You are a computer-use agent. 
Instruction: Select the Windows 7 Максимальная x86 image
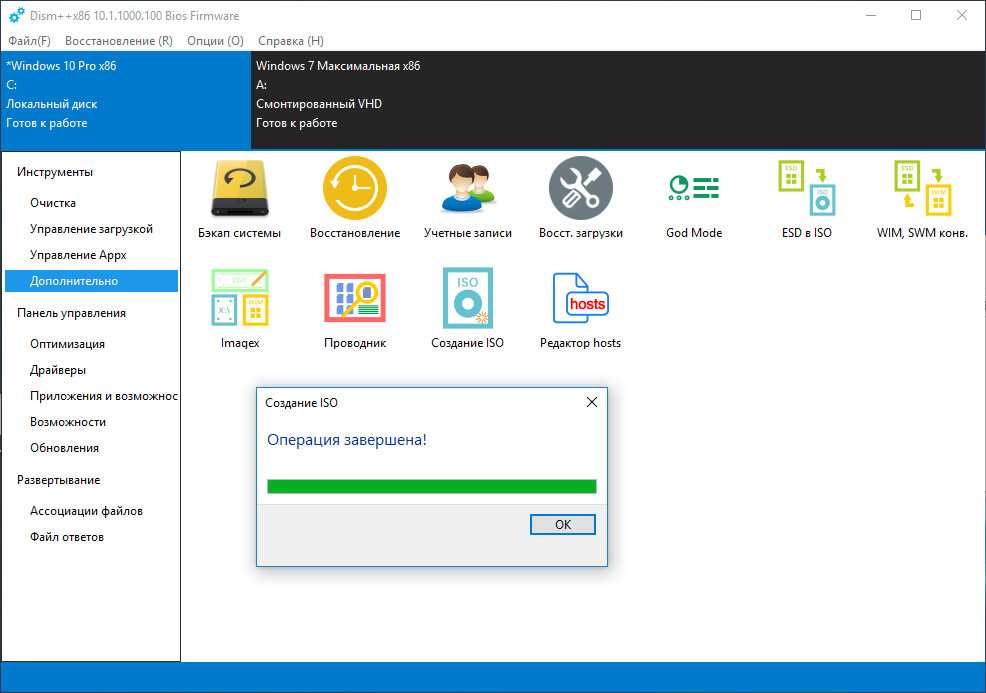click(x=338, y=66)
